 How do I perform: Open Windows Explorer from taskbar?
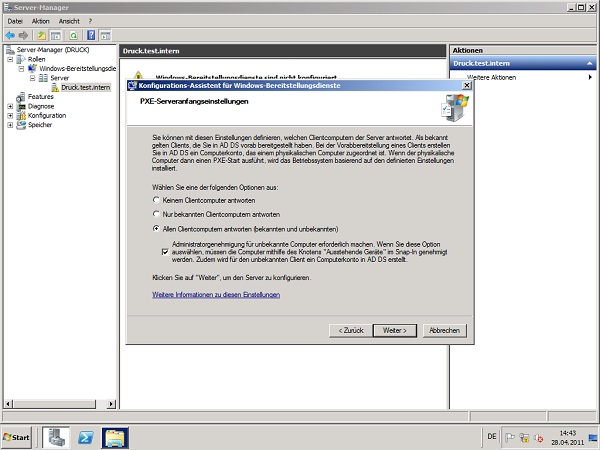[115, 437]
